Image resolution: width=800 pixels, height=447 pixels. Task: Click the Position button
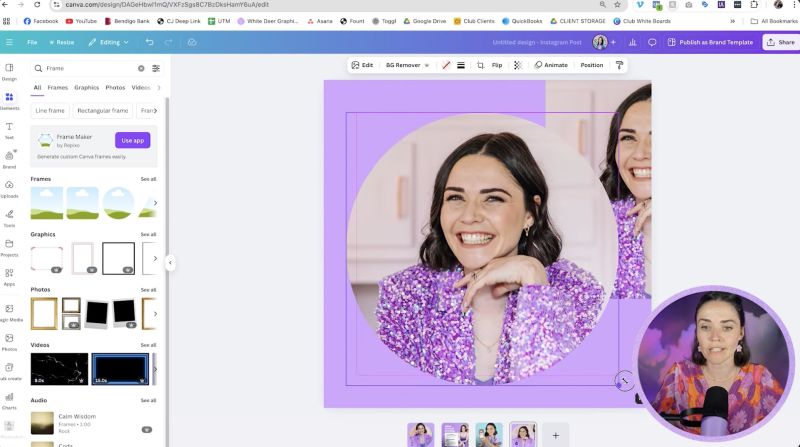[x=592, y=65]
